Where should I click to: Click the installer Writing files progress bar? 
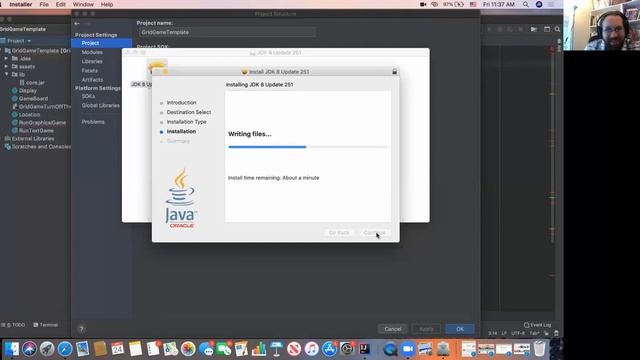pyautogui.click(x=308, y=147)
